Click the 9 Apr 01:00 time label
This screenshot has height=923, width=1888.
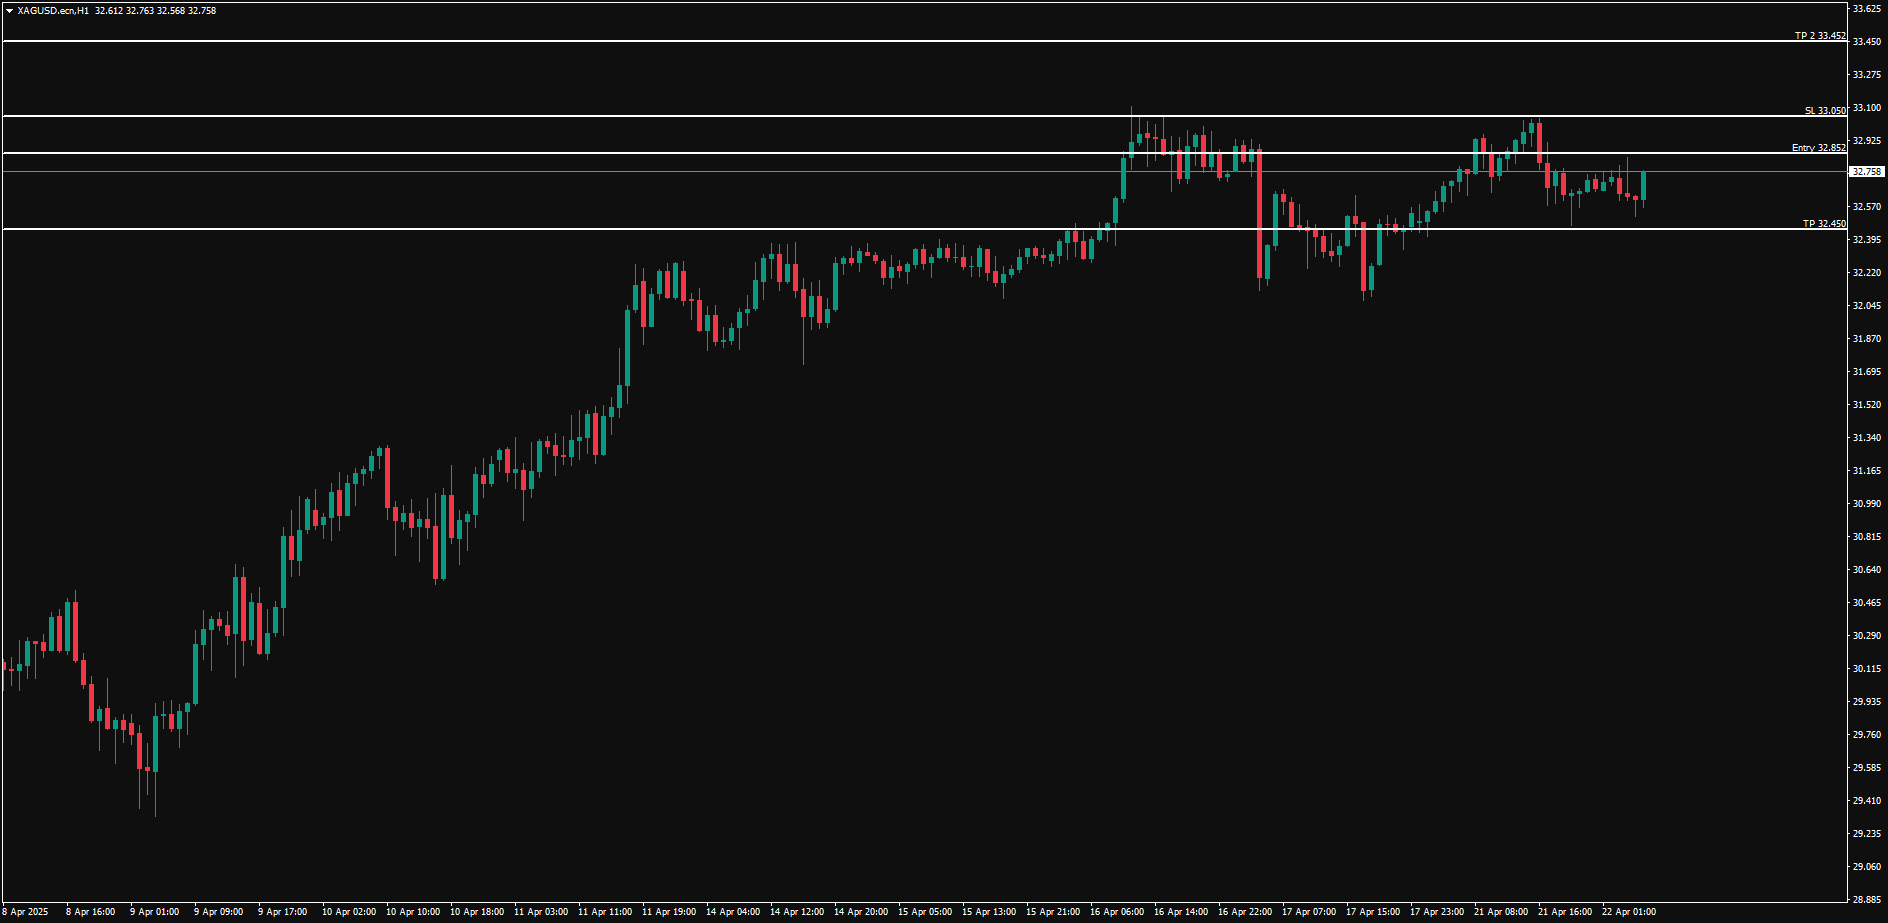tap(154, 912)
